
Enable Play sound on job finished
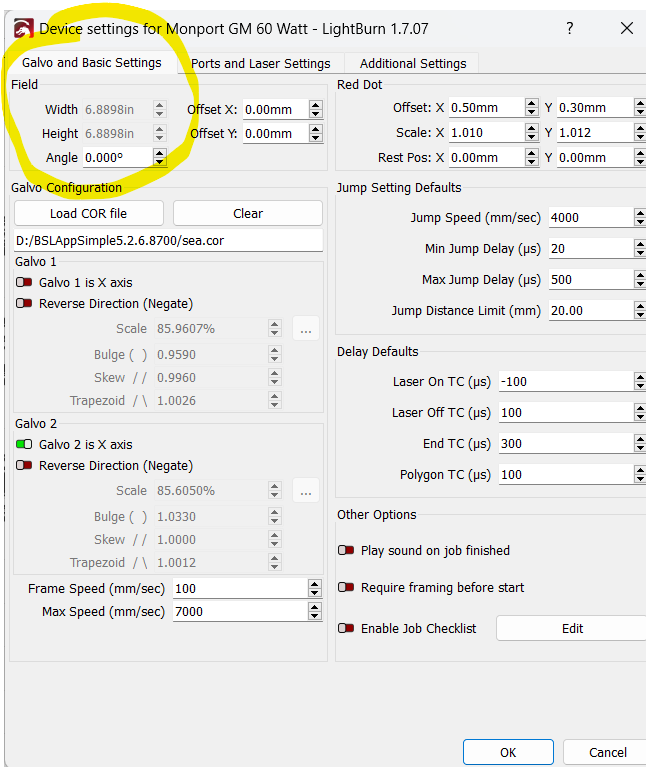[346, 550]
